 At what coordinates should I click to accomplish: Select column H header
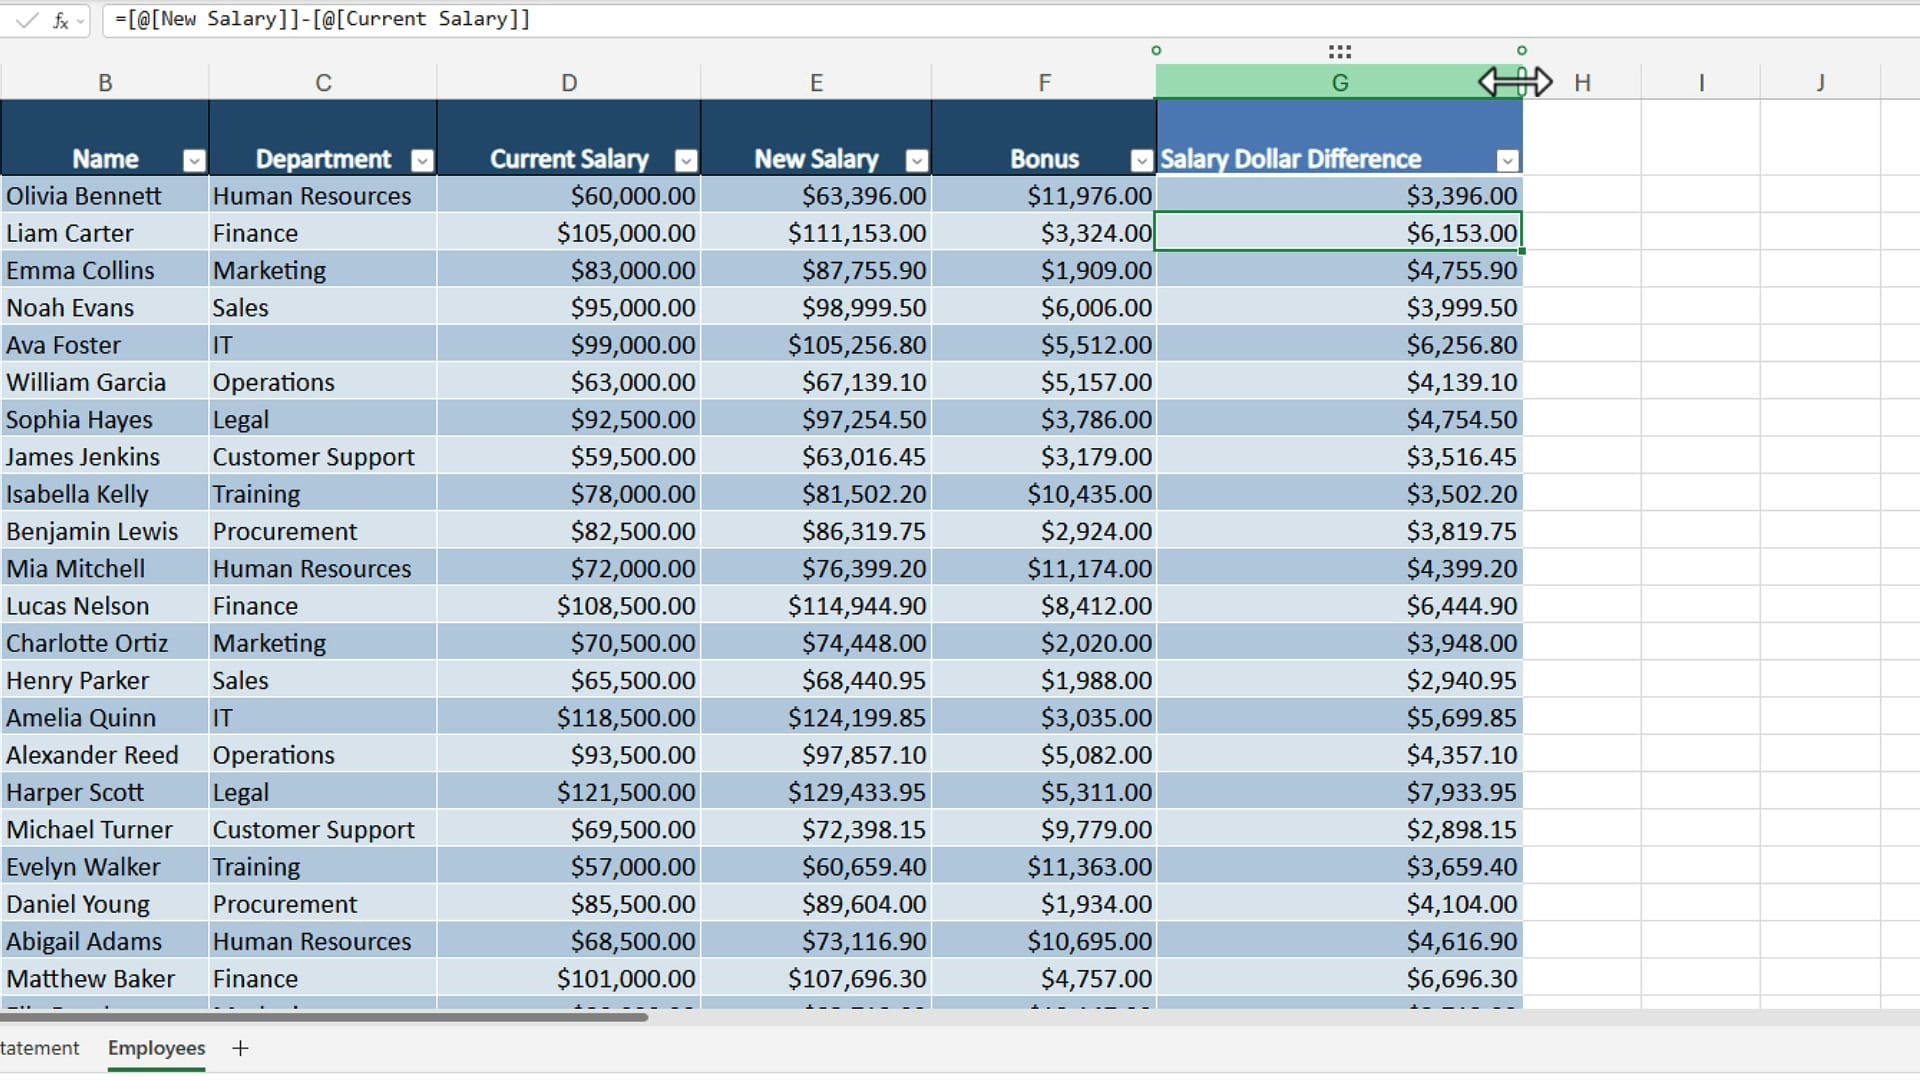coord(1583,82)
